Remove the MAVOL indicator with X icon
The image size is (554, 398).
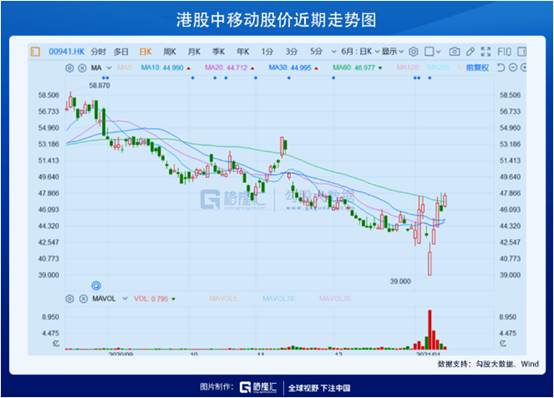pos(83,299)
